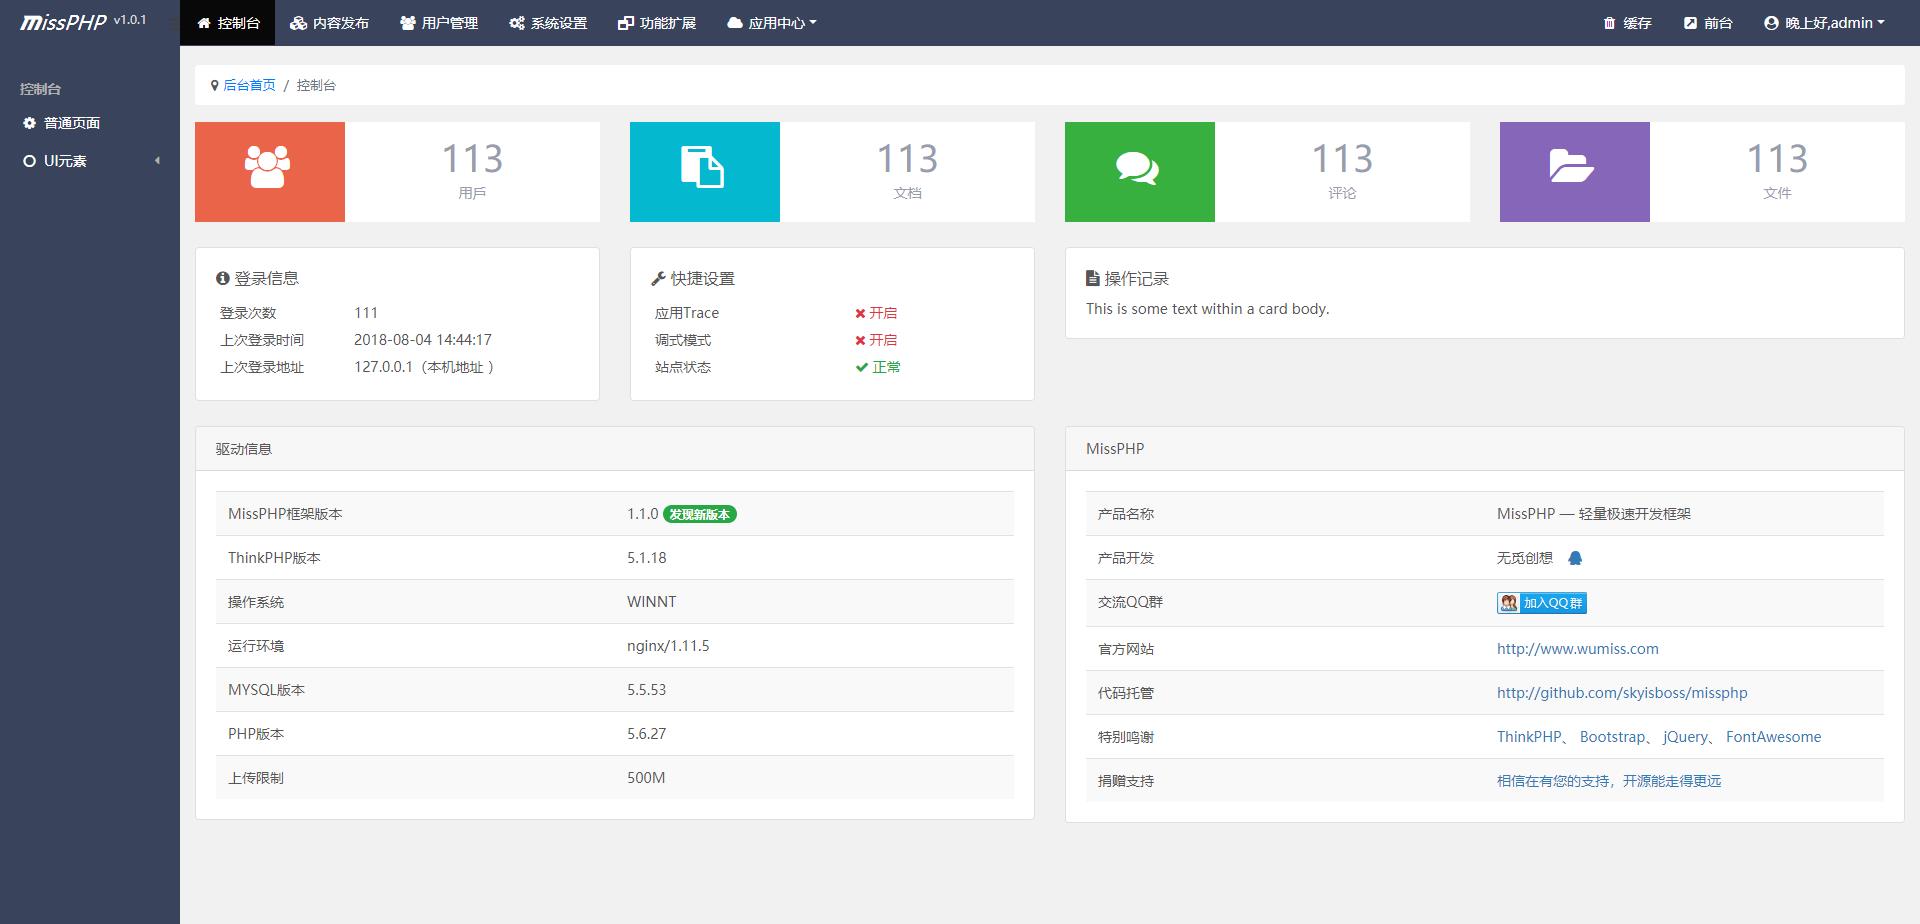The height and width of the screenshot is (924, 1920).
Task: Click the 127.0.0.1 login address value
Action: [x=424, y=367]
